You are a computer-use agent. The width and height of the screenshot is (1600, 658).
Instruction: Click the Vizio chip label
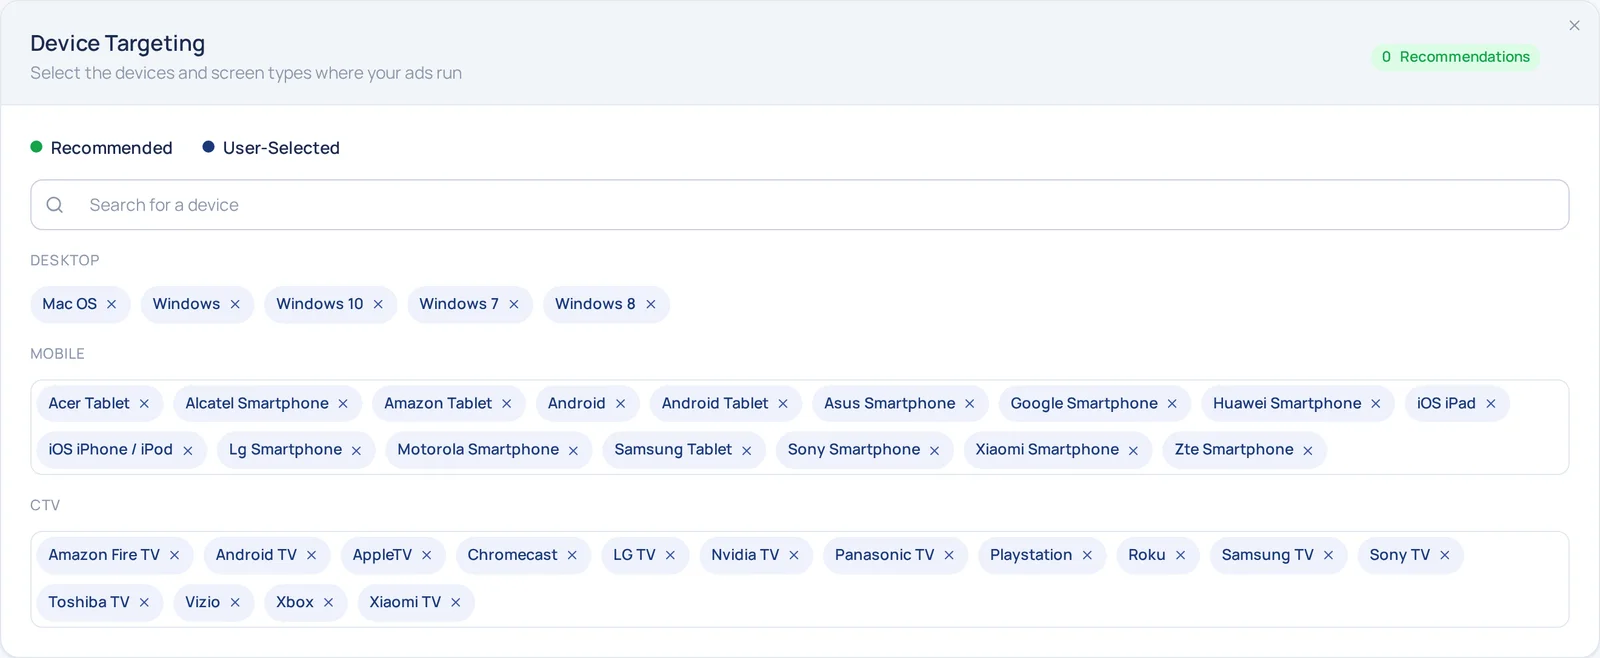tap(202, 602)
